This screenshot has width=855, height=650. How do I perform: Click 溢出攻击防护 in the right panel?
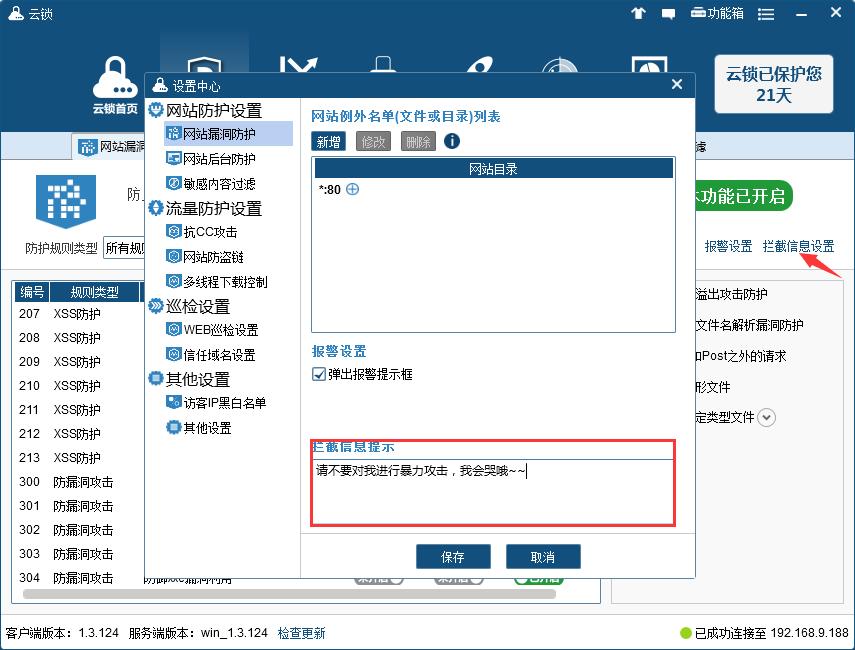click(x=732, y=294)
